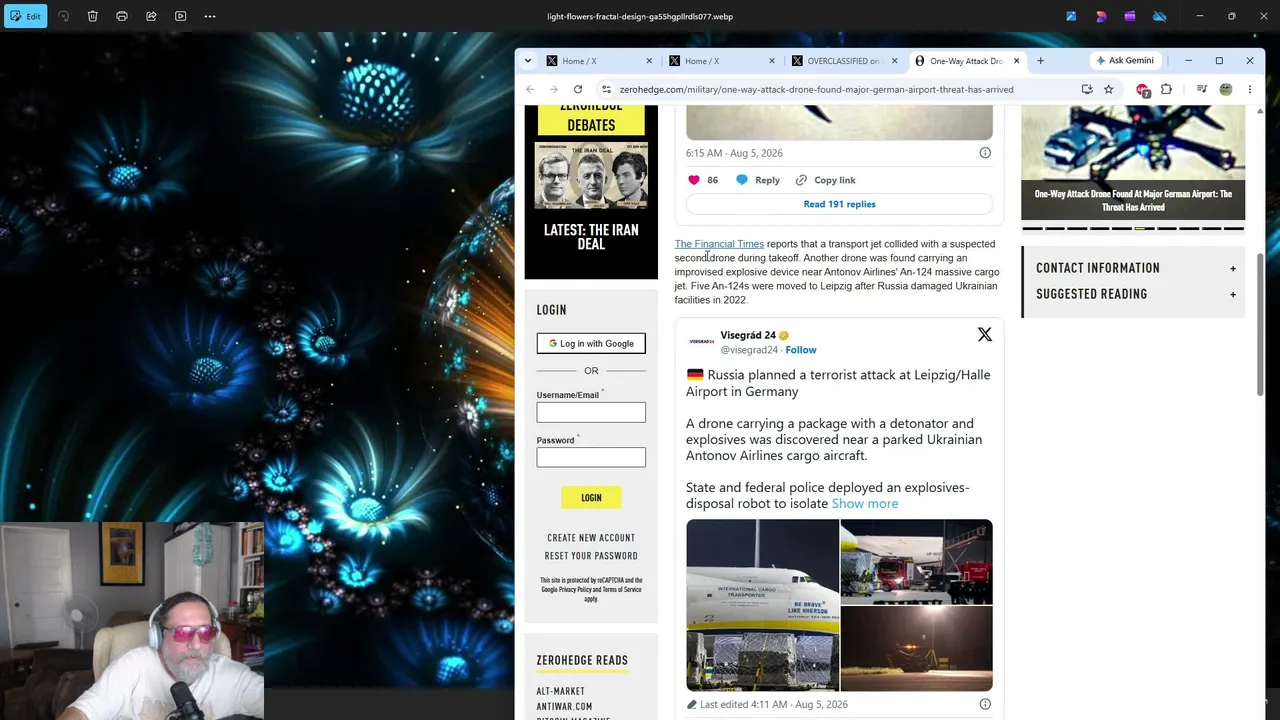Delete the image using trash icon

(x=92, y=16)
